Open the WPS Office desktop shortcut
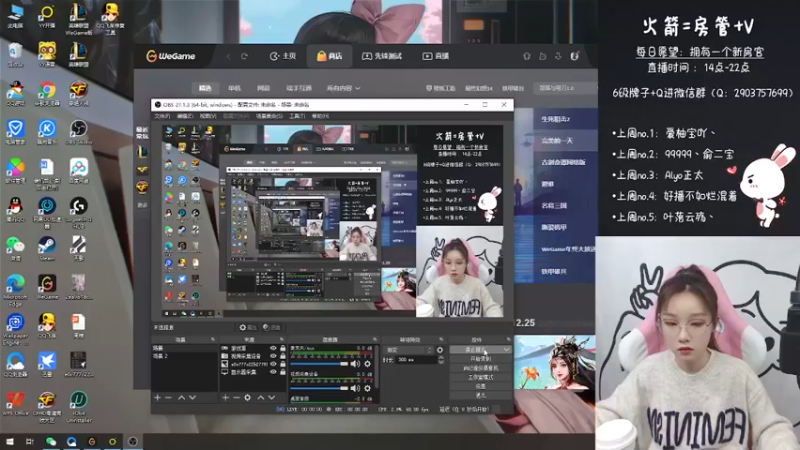Viewport: 800px width, 450px height. 15,403
